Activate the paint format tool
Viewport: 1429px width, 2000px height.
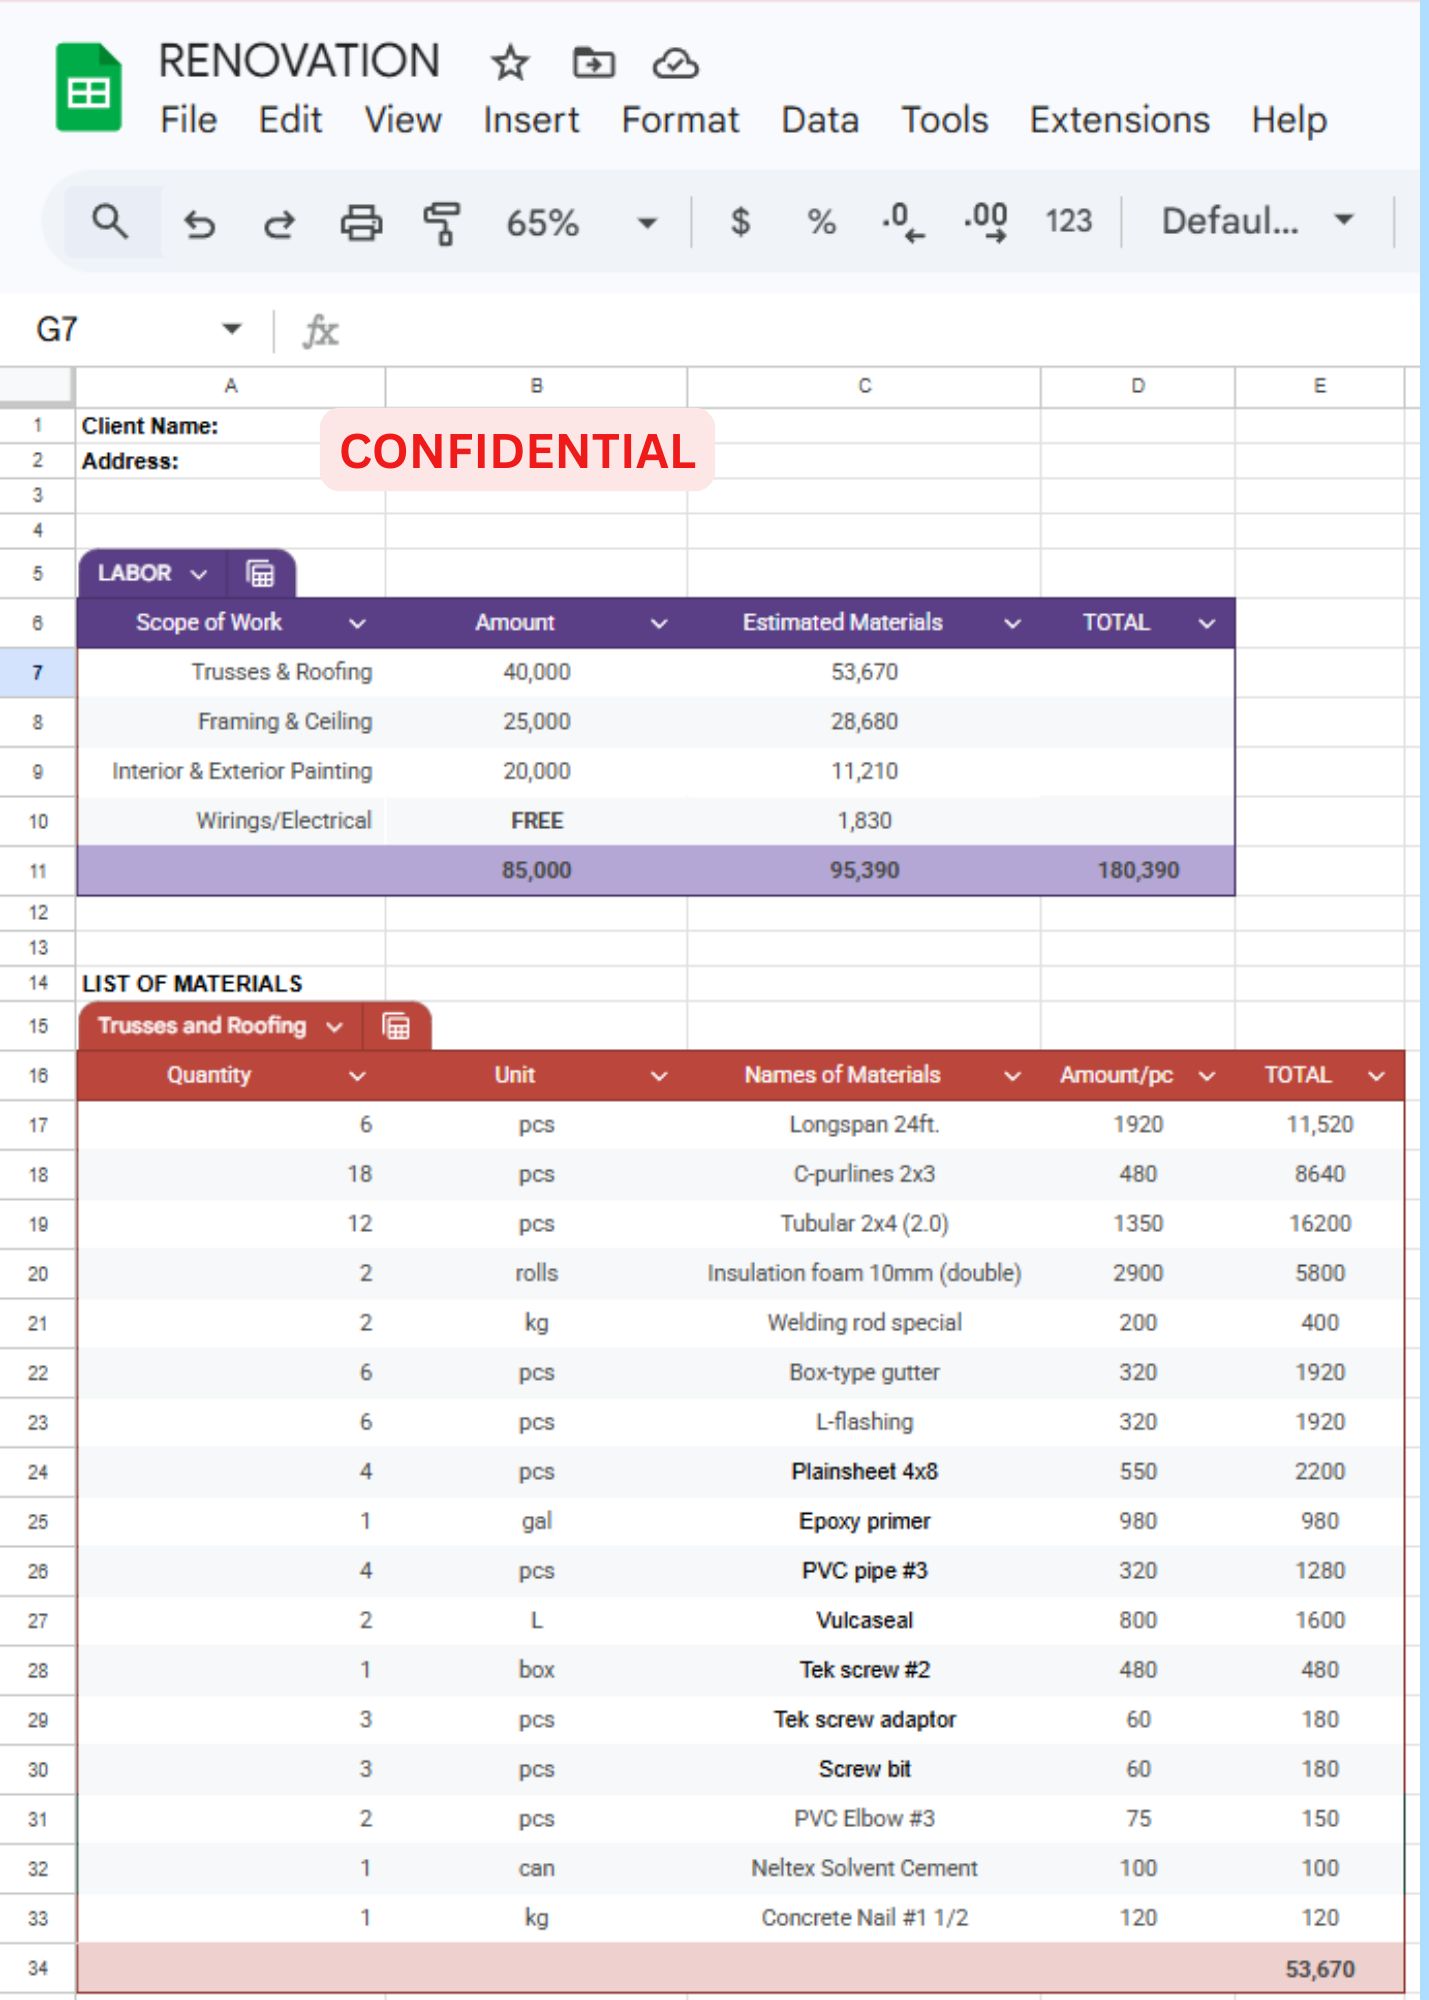coord(441,223)
